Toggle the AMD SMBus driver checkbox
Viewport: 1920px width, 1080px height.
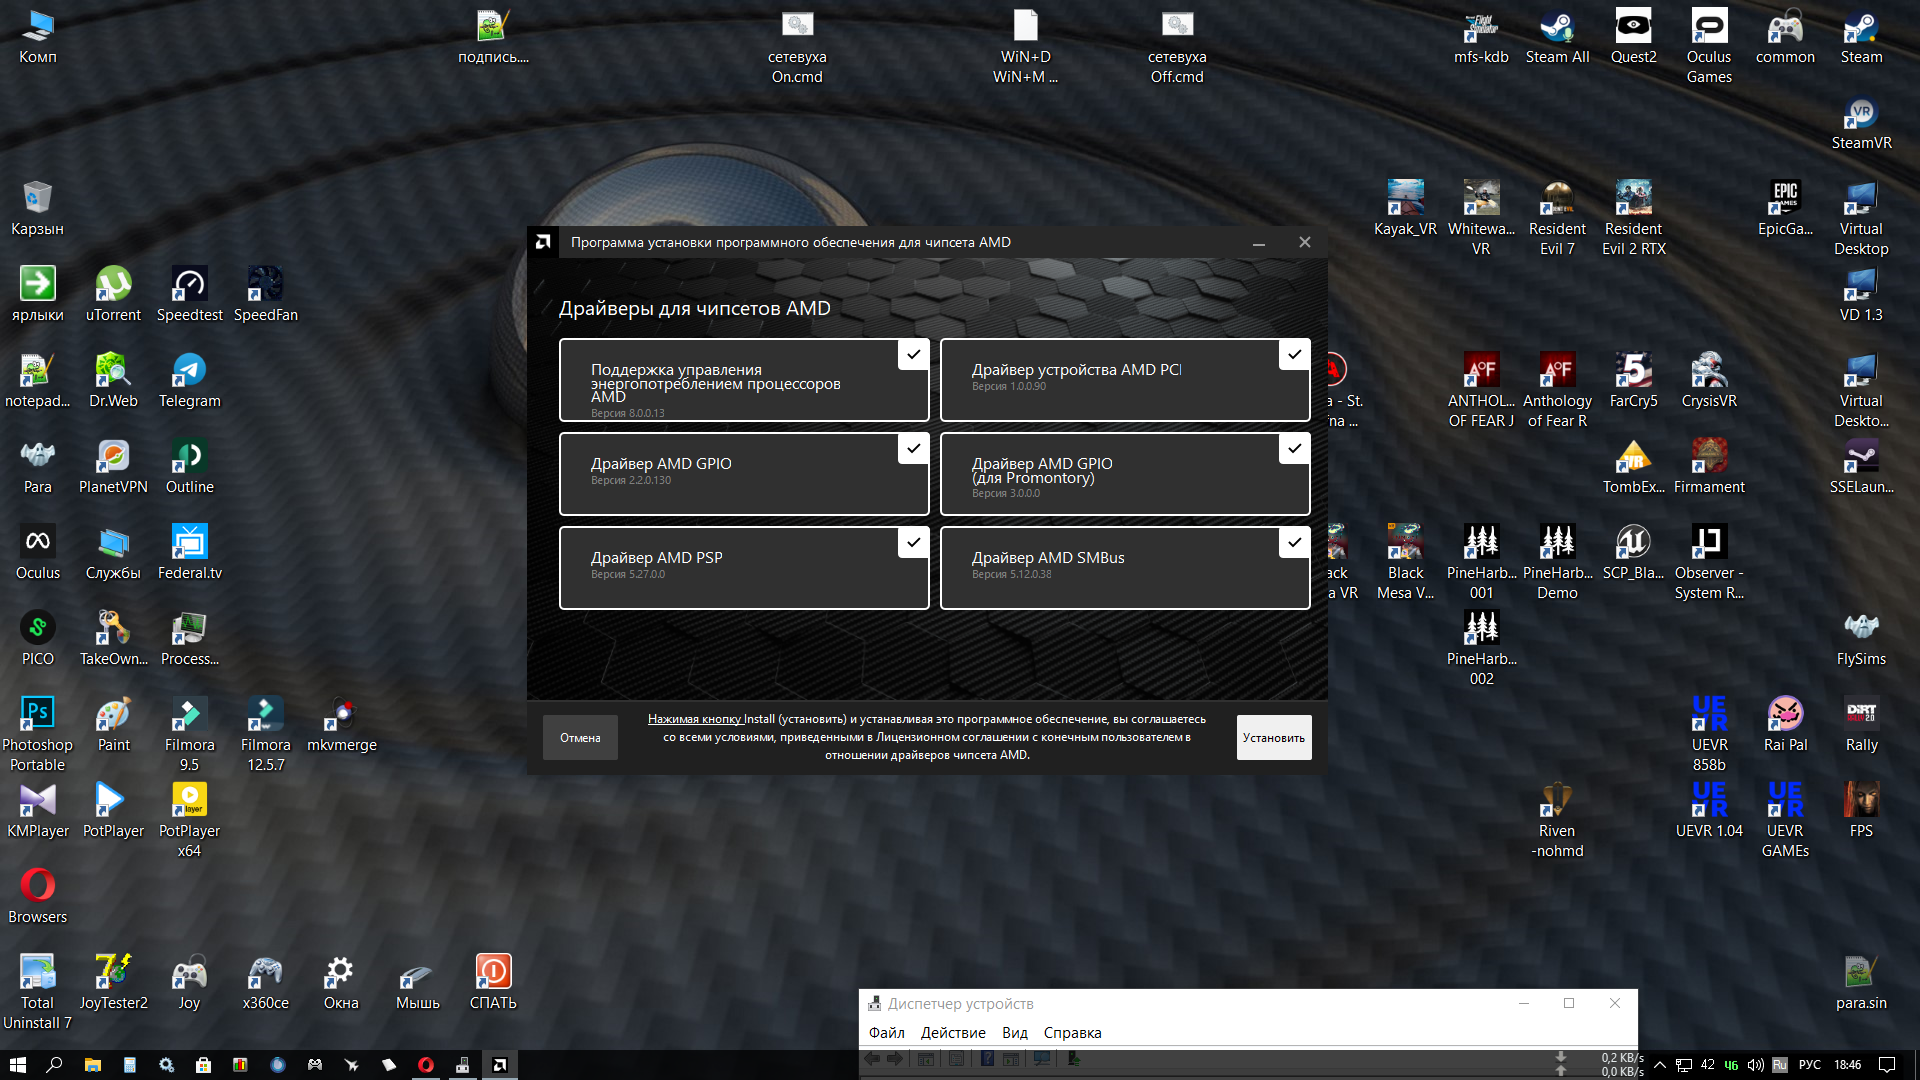pyautogui.click(x=1294, y=543)
